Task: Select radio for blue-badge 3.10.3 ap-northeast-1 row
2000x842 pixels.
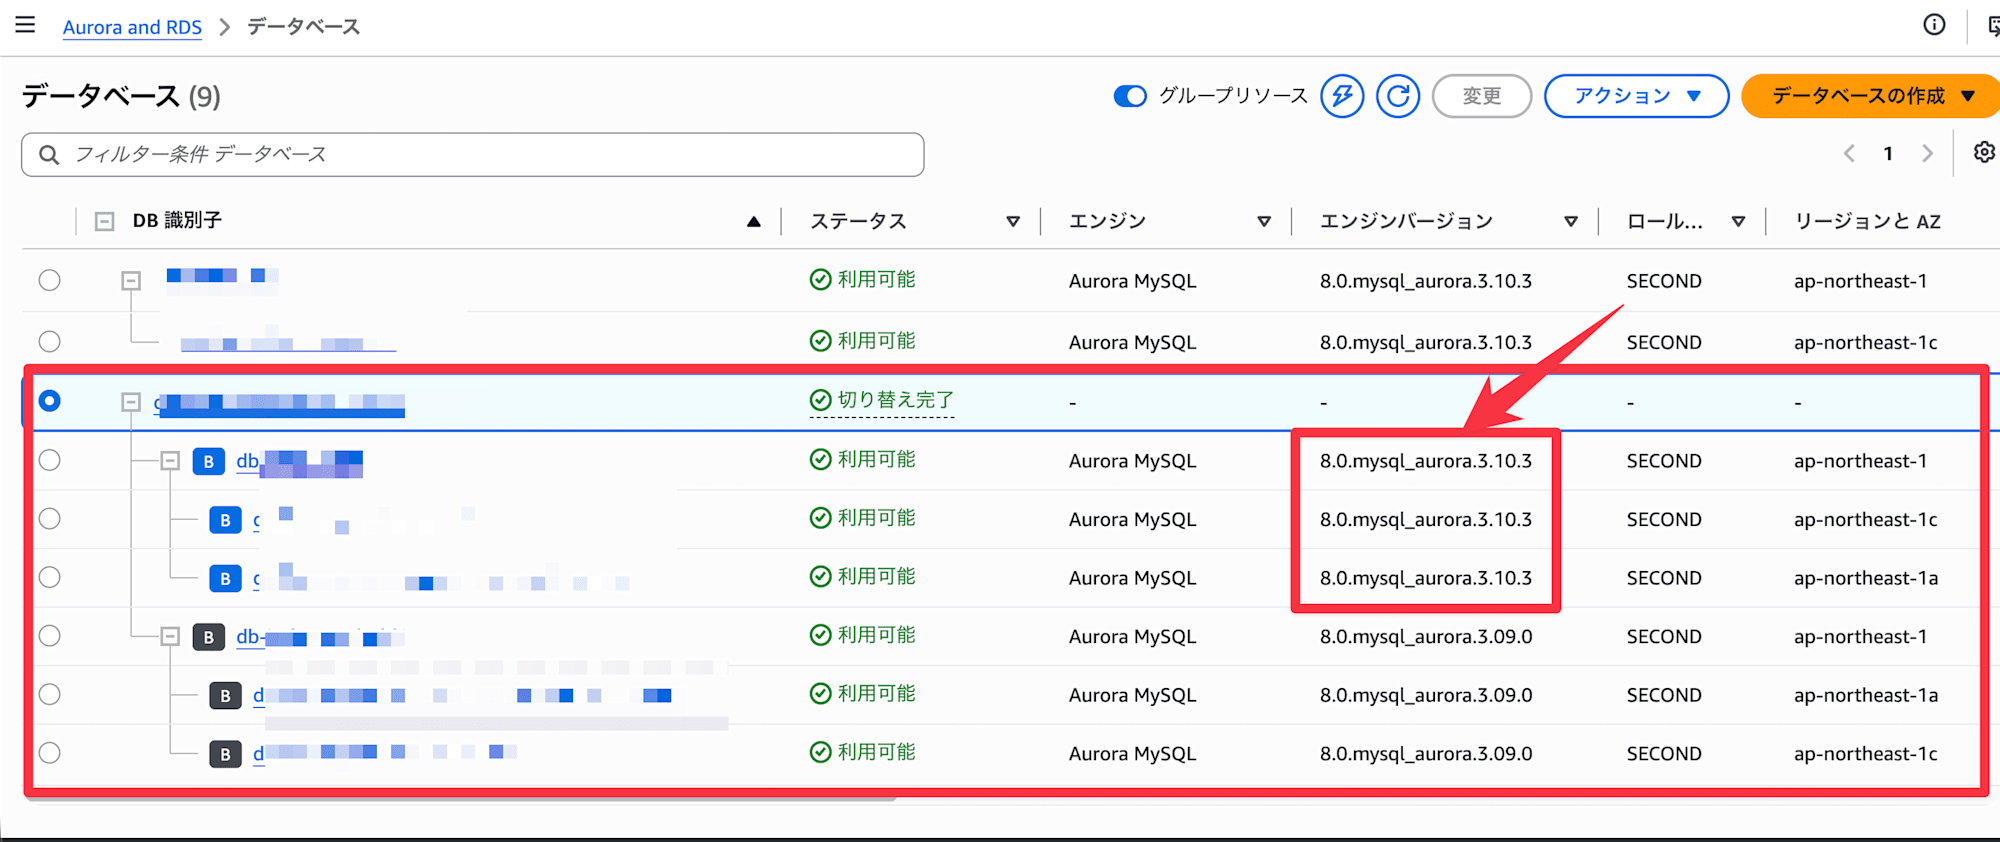Action: point(49,460)
